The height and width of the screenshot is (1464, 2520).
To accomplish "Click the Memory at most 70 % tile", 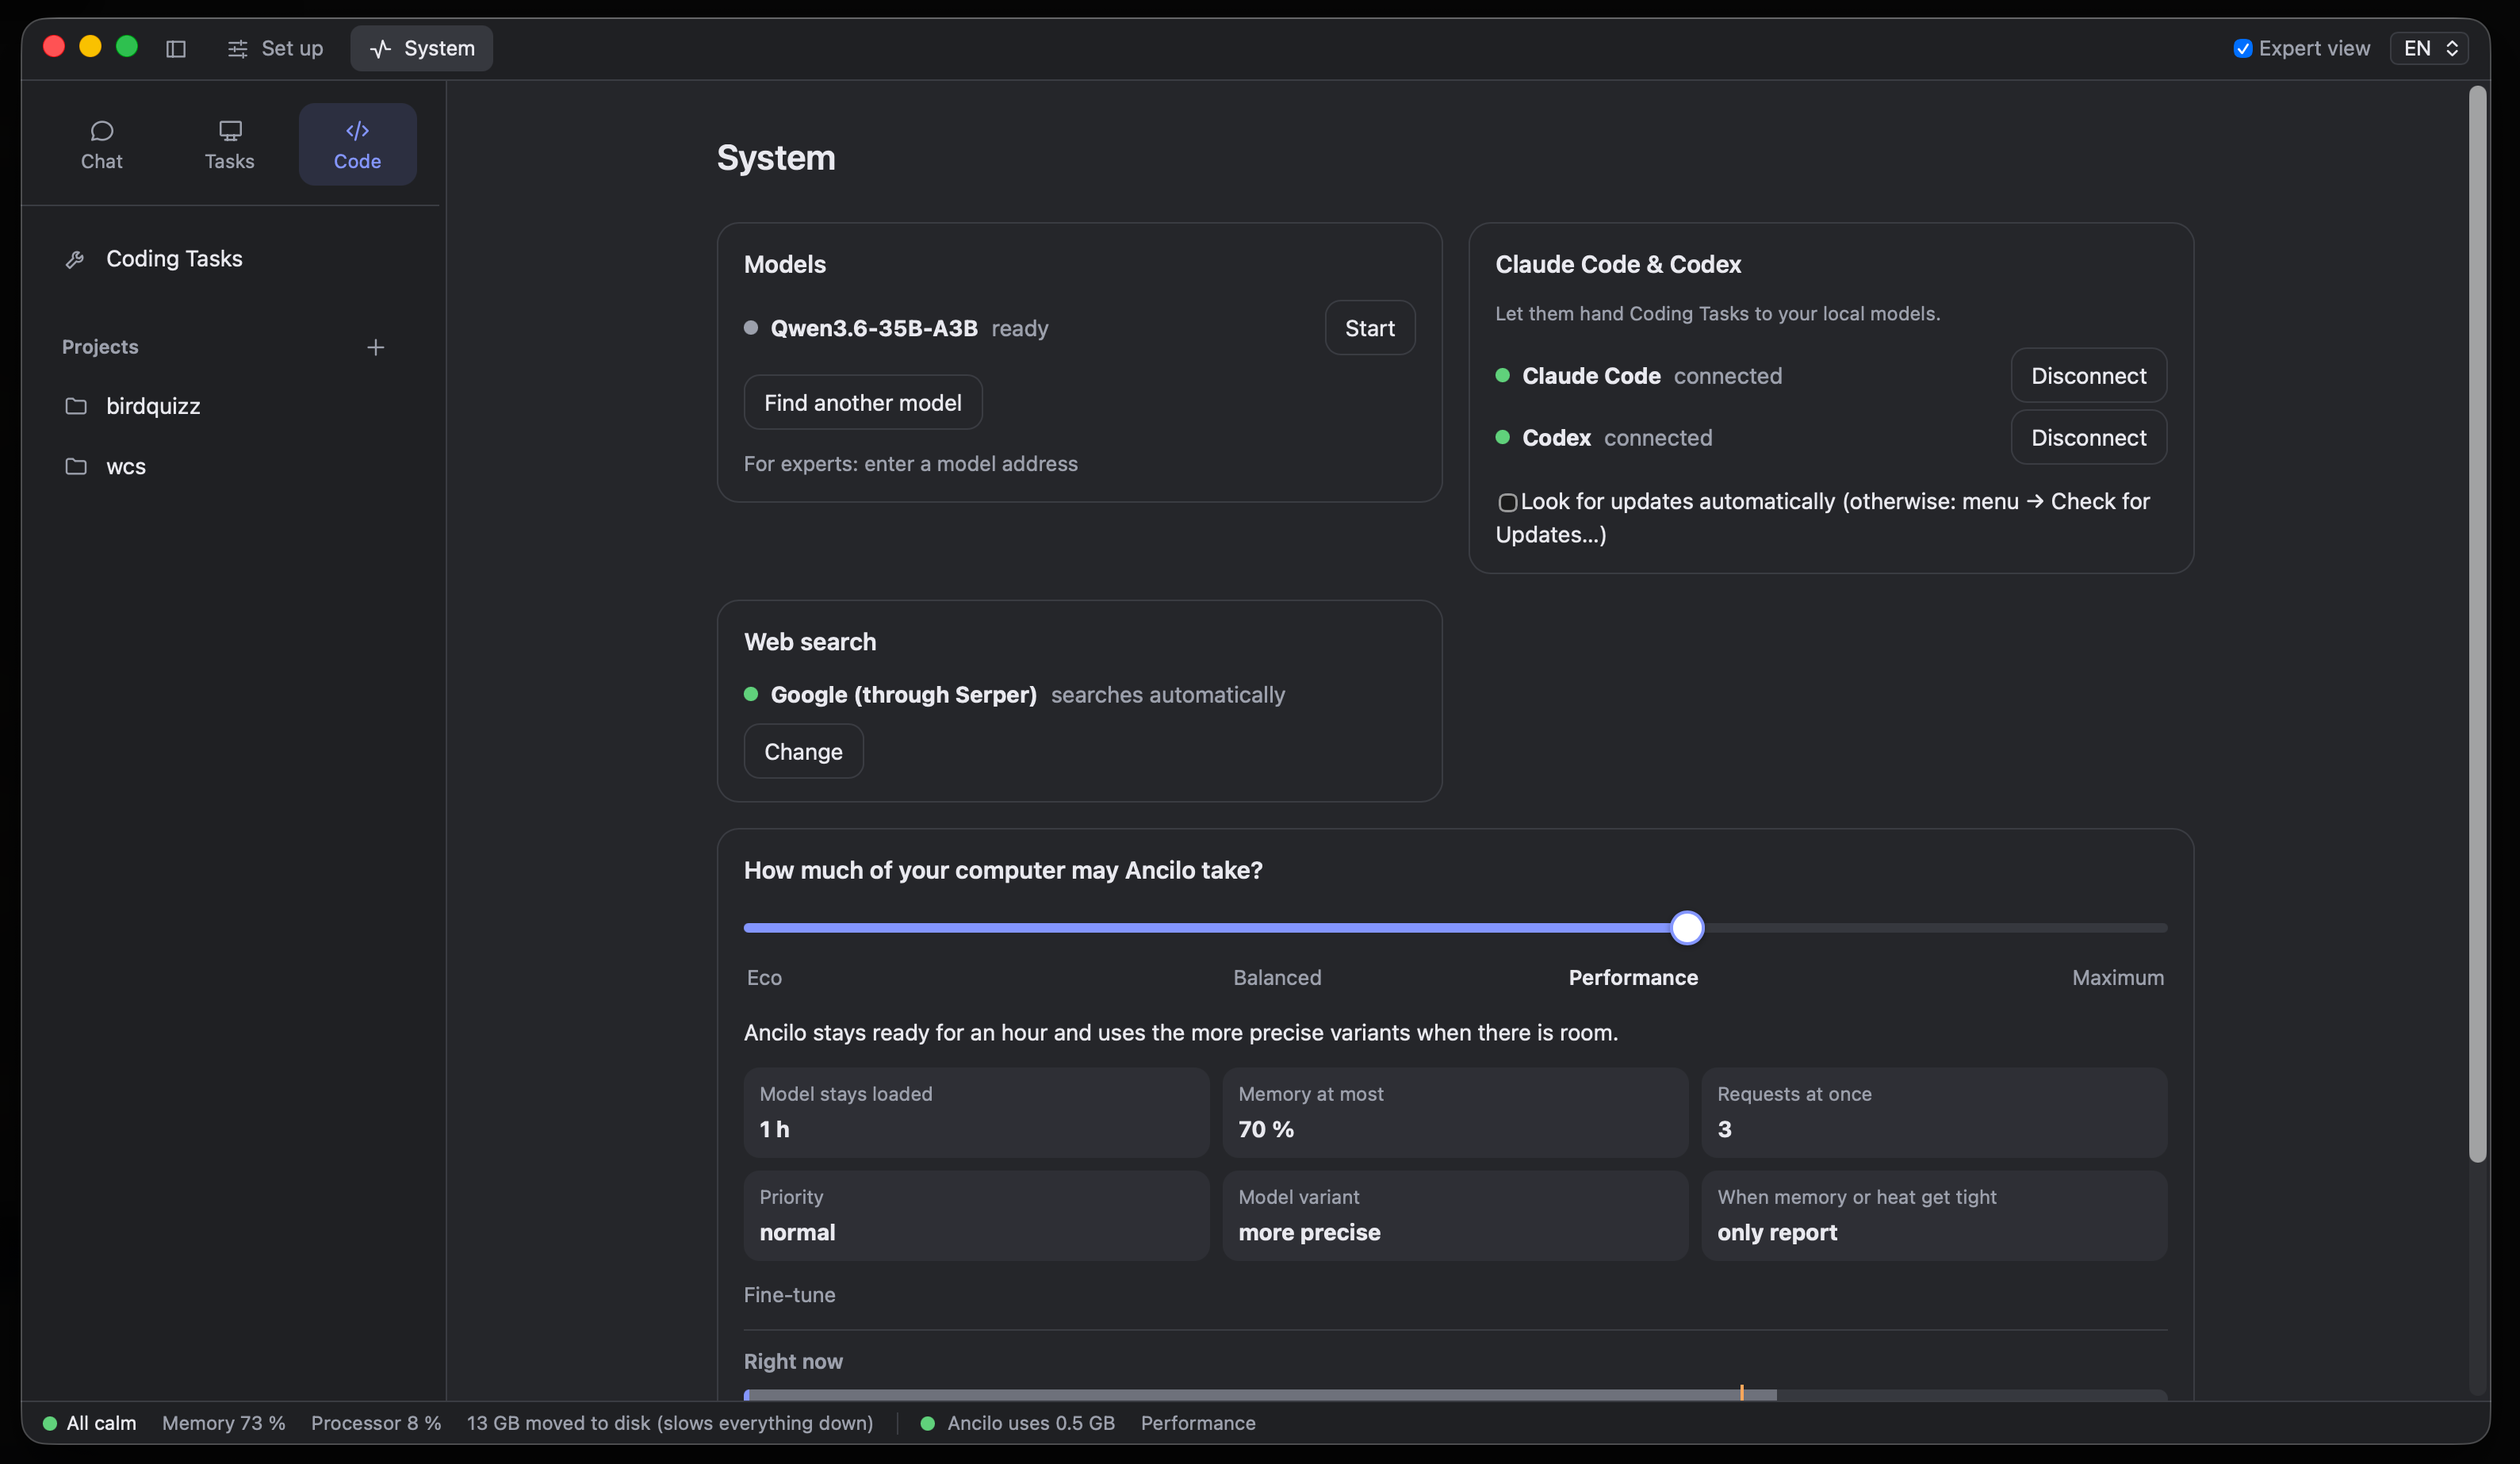I will coord(1455,1113).
